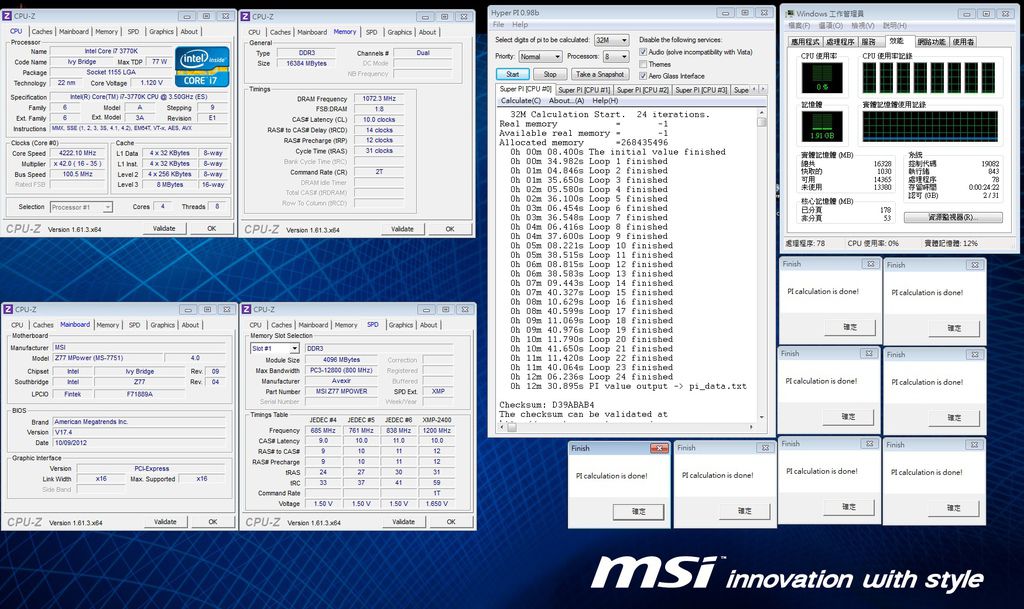The width and height of the screenshot is (1024, 609).
Task: Click OK in the CPU-Z Memory window
Action: point(450,229)
